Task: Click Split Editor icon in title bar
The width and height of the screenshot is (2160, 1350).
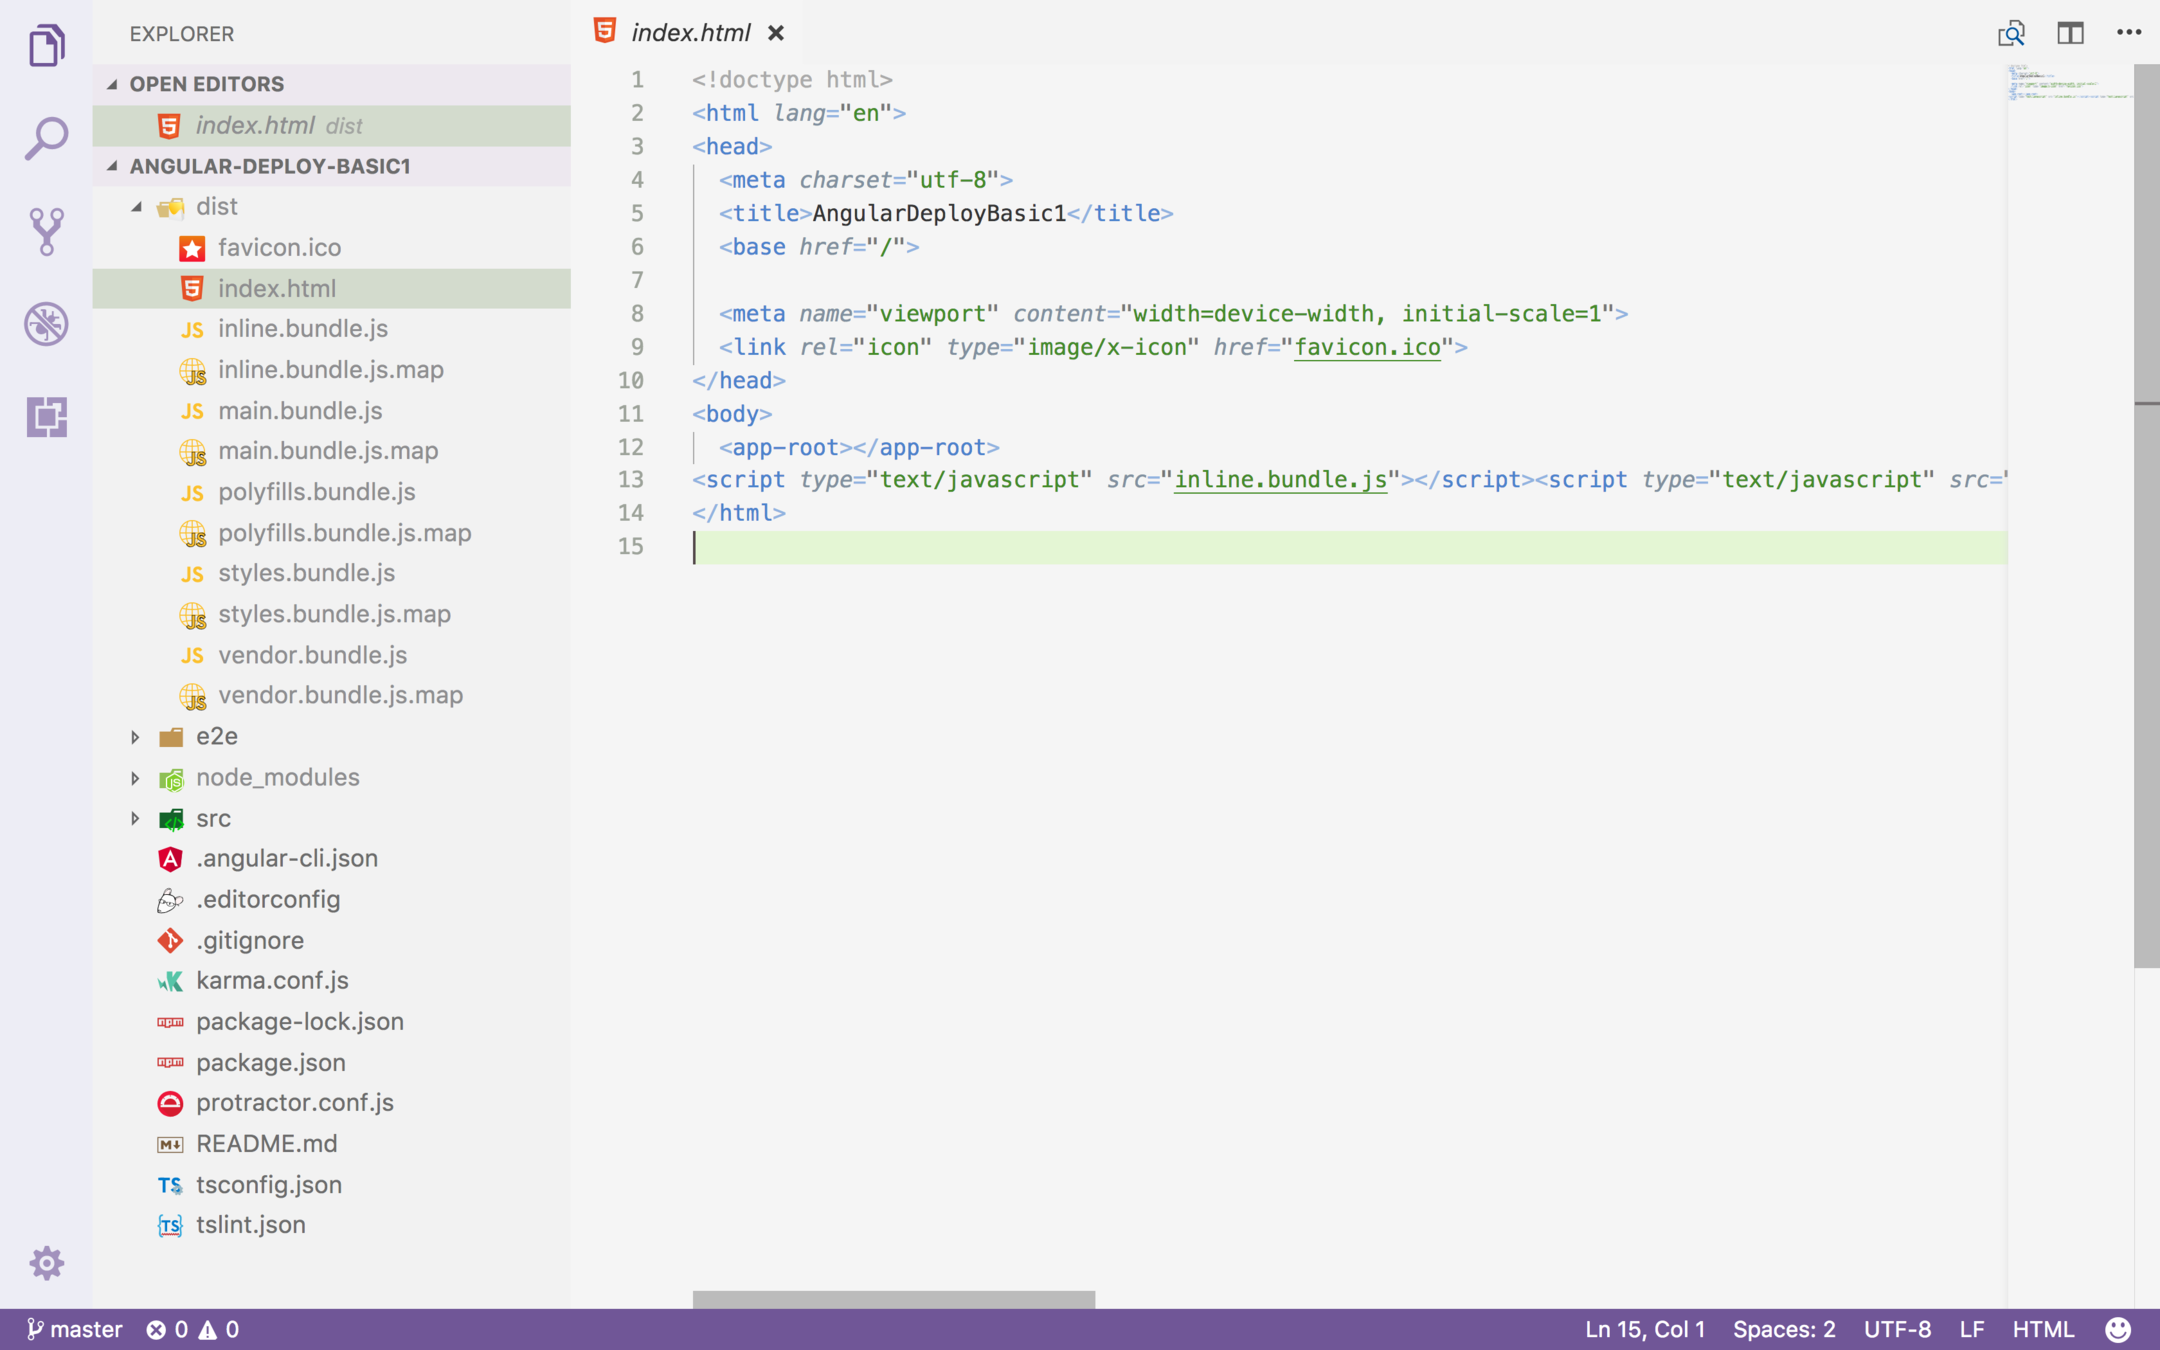Action: [x=2070, y=33]
